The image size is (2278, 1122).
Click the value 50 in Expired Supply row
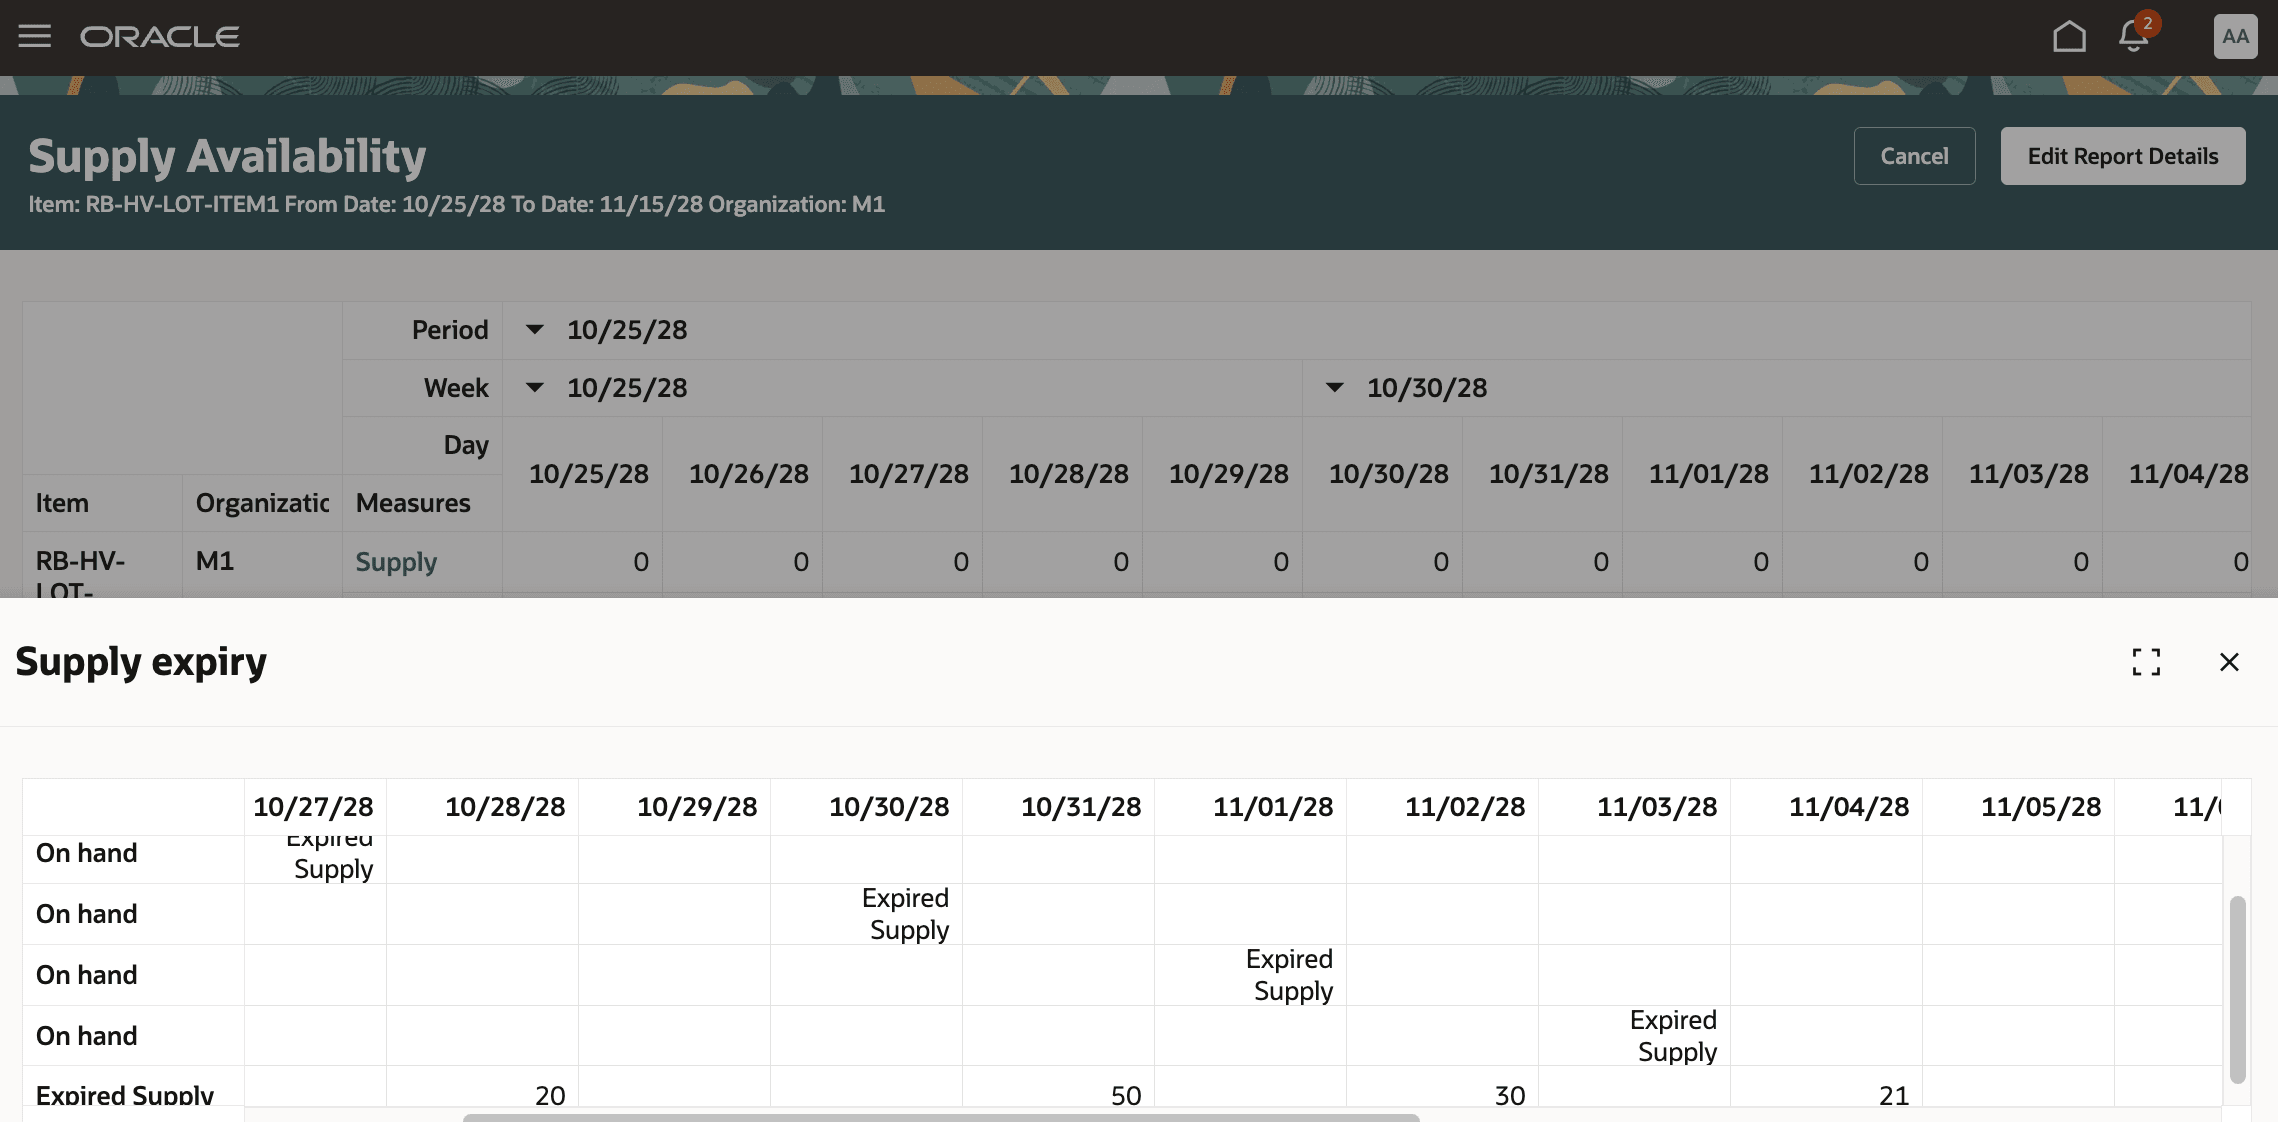[1126, 1095]
